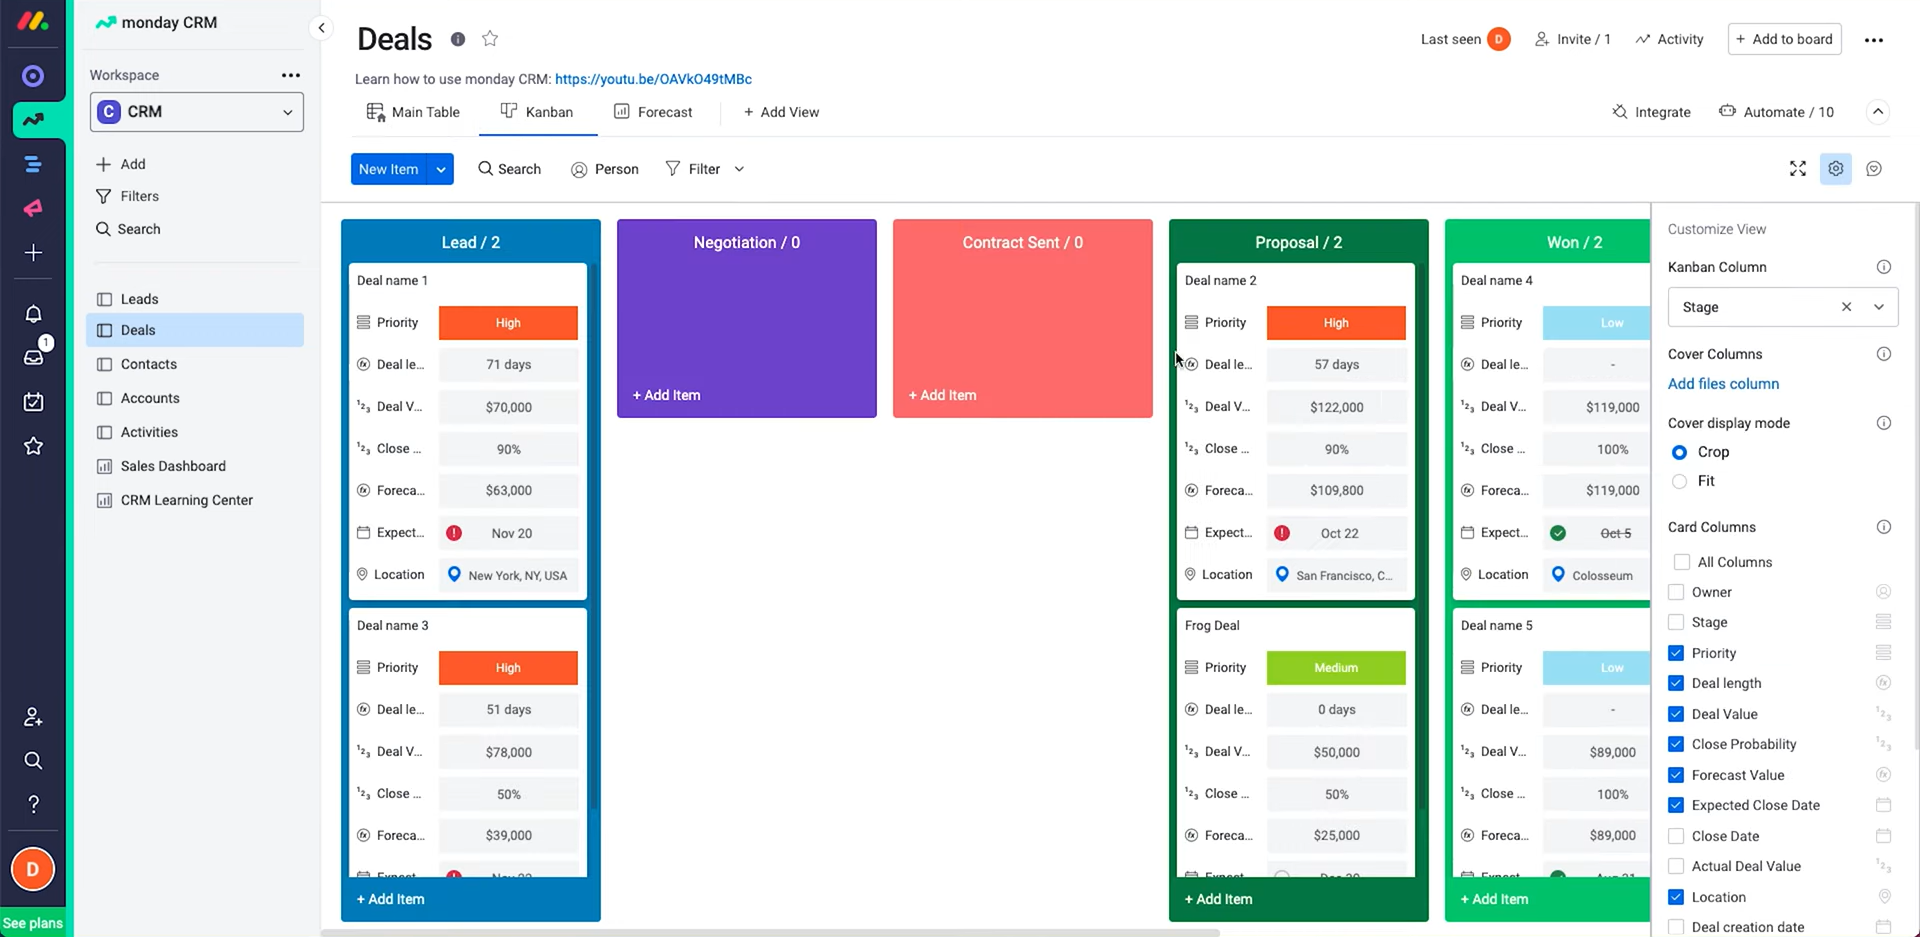Open the board three-dots menu at top right
Image resolution: width=1920 pixels, height=937 pixels.
click(1874, 40)
